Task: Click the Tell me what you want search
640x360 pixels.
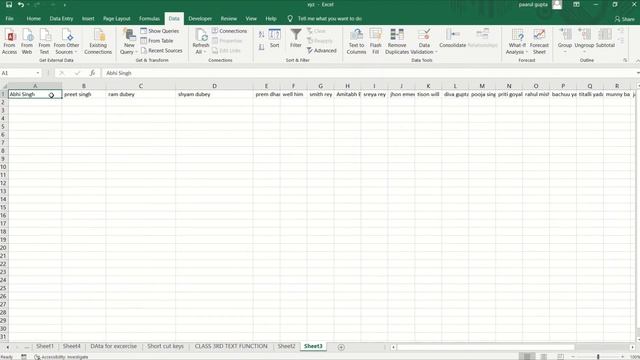Action: (x=329, y=19)
